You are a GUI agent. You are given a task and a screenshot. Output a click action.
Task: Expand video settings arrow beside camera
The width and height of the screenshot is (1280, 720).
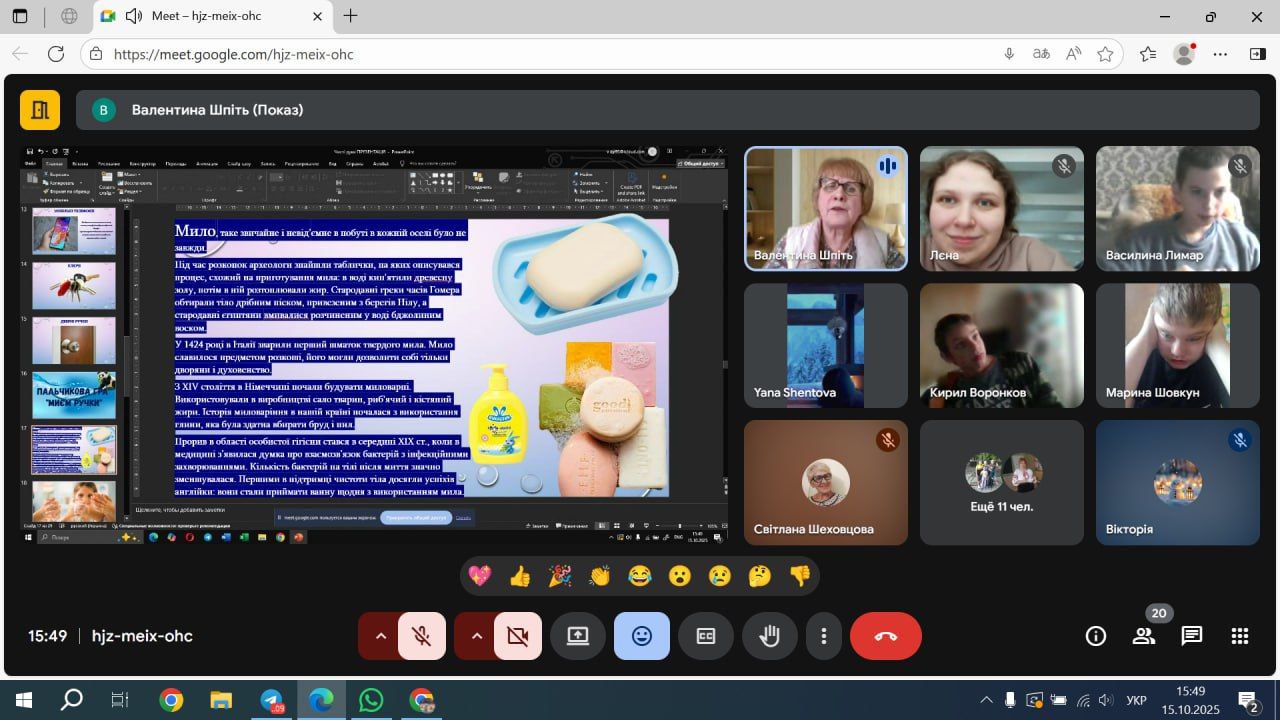(x=476, y=636)
